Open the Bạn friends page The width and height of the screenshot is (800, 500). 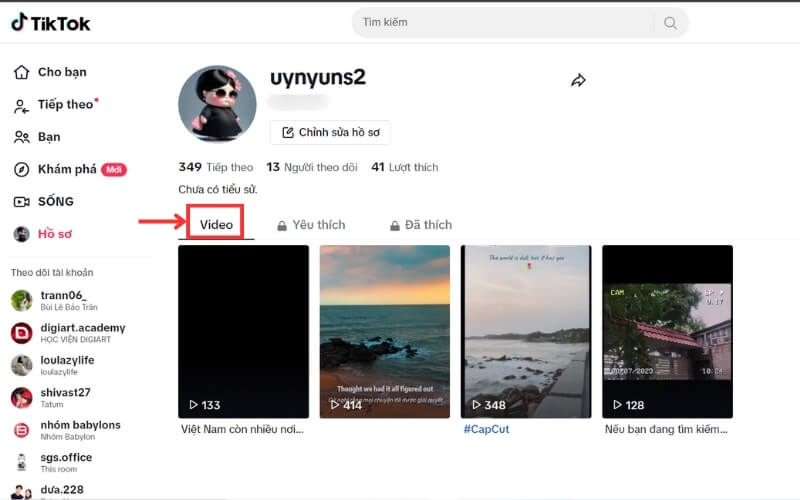click(x=37, y=137)
